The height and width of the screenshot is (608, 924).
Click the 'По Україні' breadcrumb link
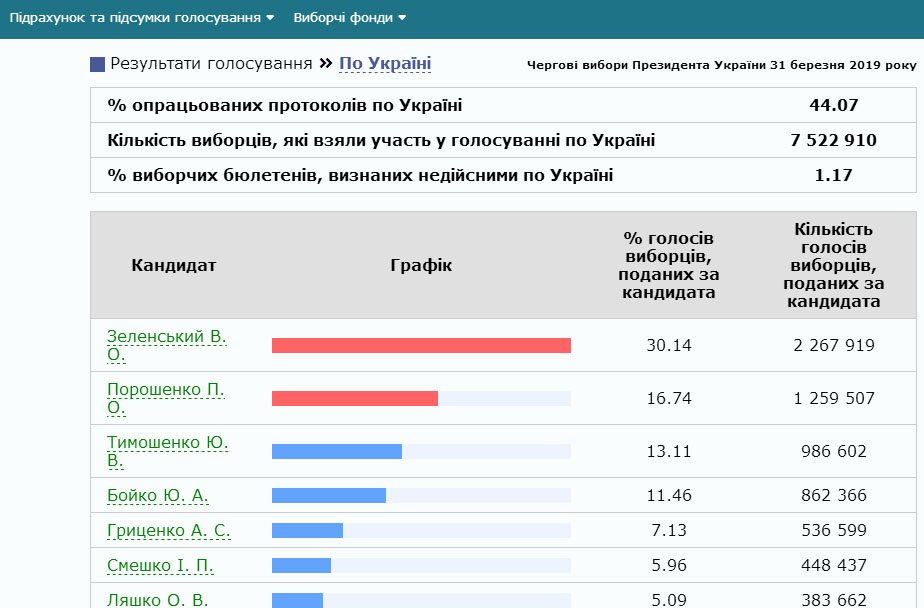(x=385, y=64)
